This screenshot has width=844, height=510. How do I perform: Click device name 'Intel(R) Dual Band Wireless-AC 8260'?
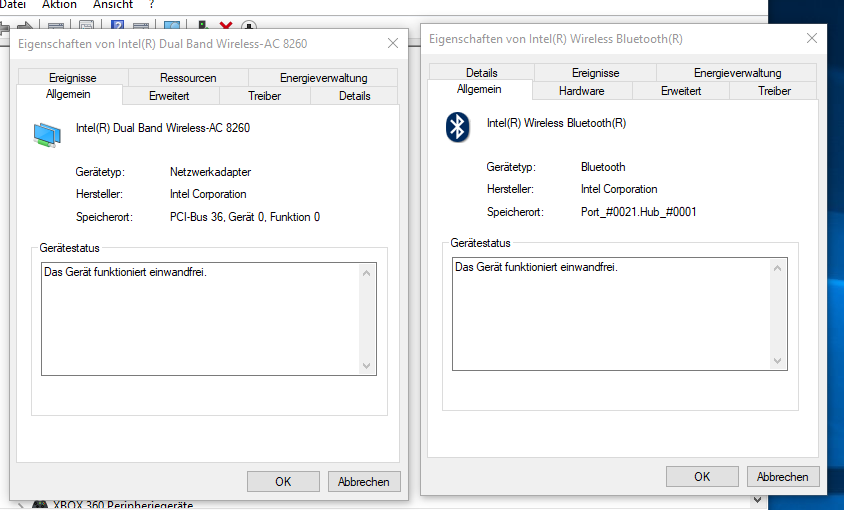tap(163, 128)
